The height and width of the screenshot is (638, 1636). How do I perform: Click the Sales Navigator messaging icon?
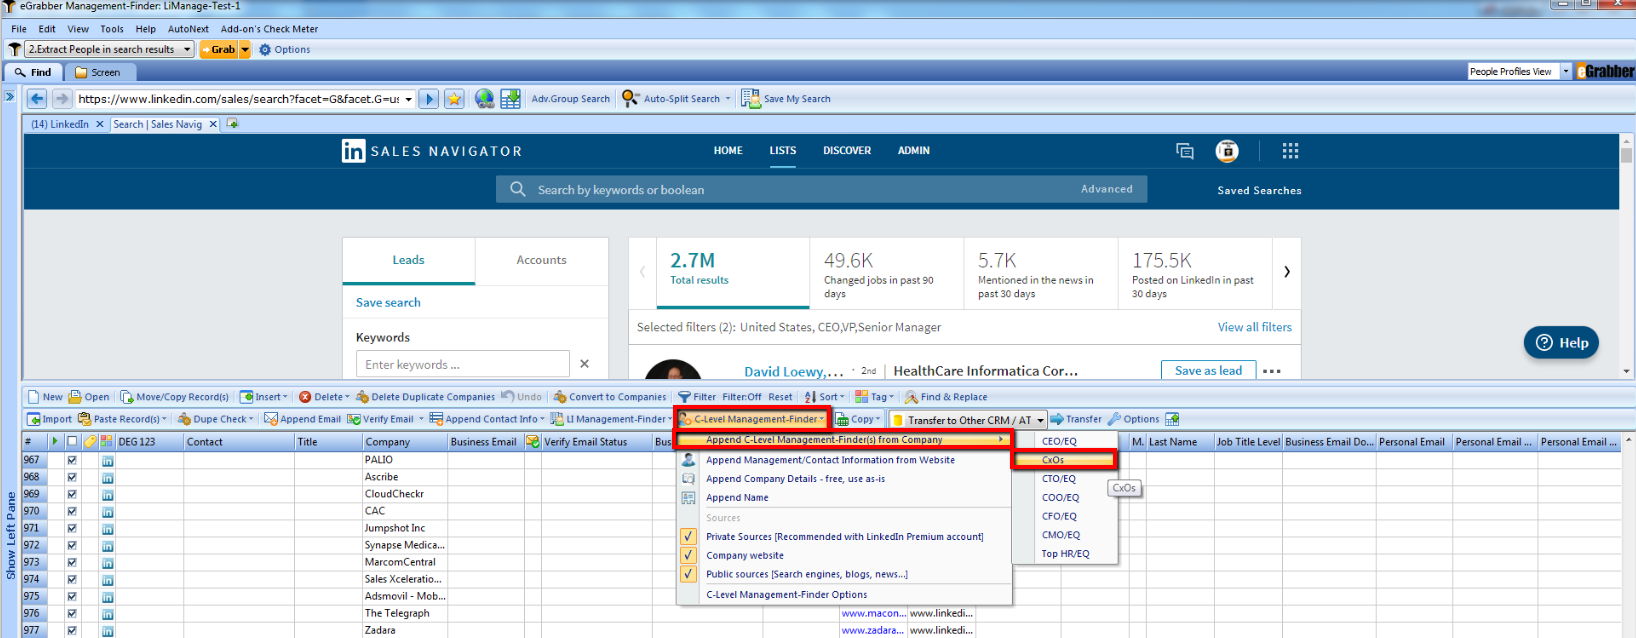tap(1185, 151)
